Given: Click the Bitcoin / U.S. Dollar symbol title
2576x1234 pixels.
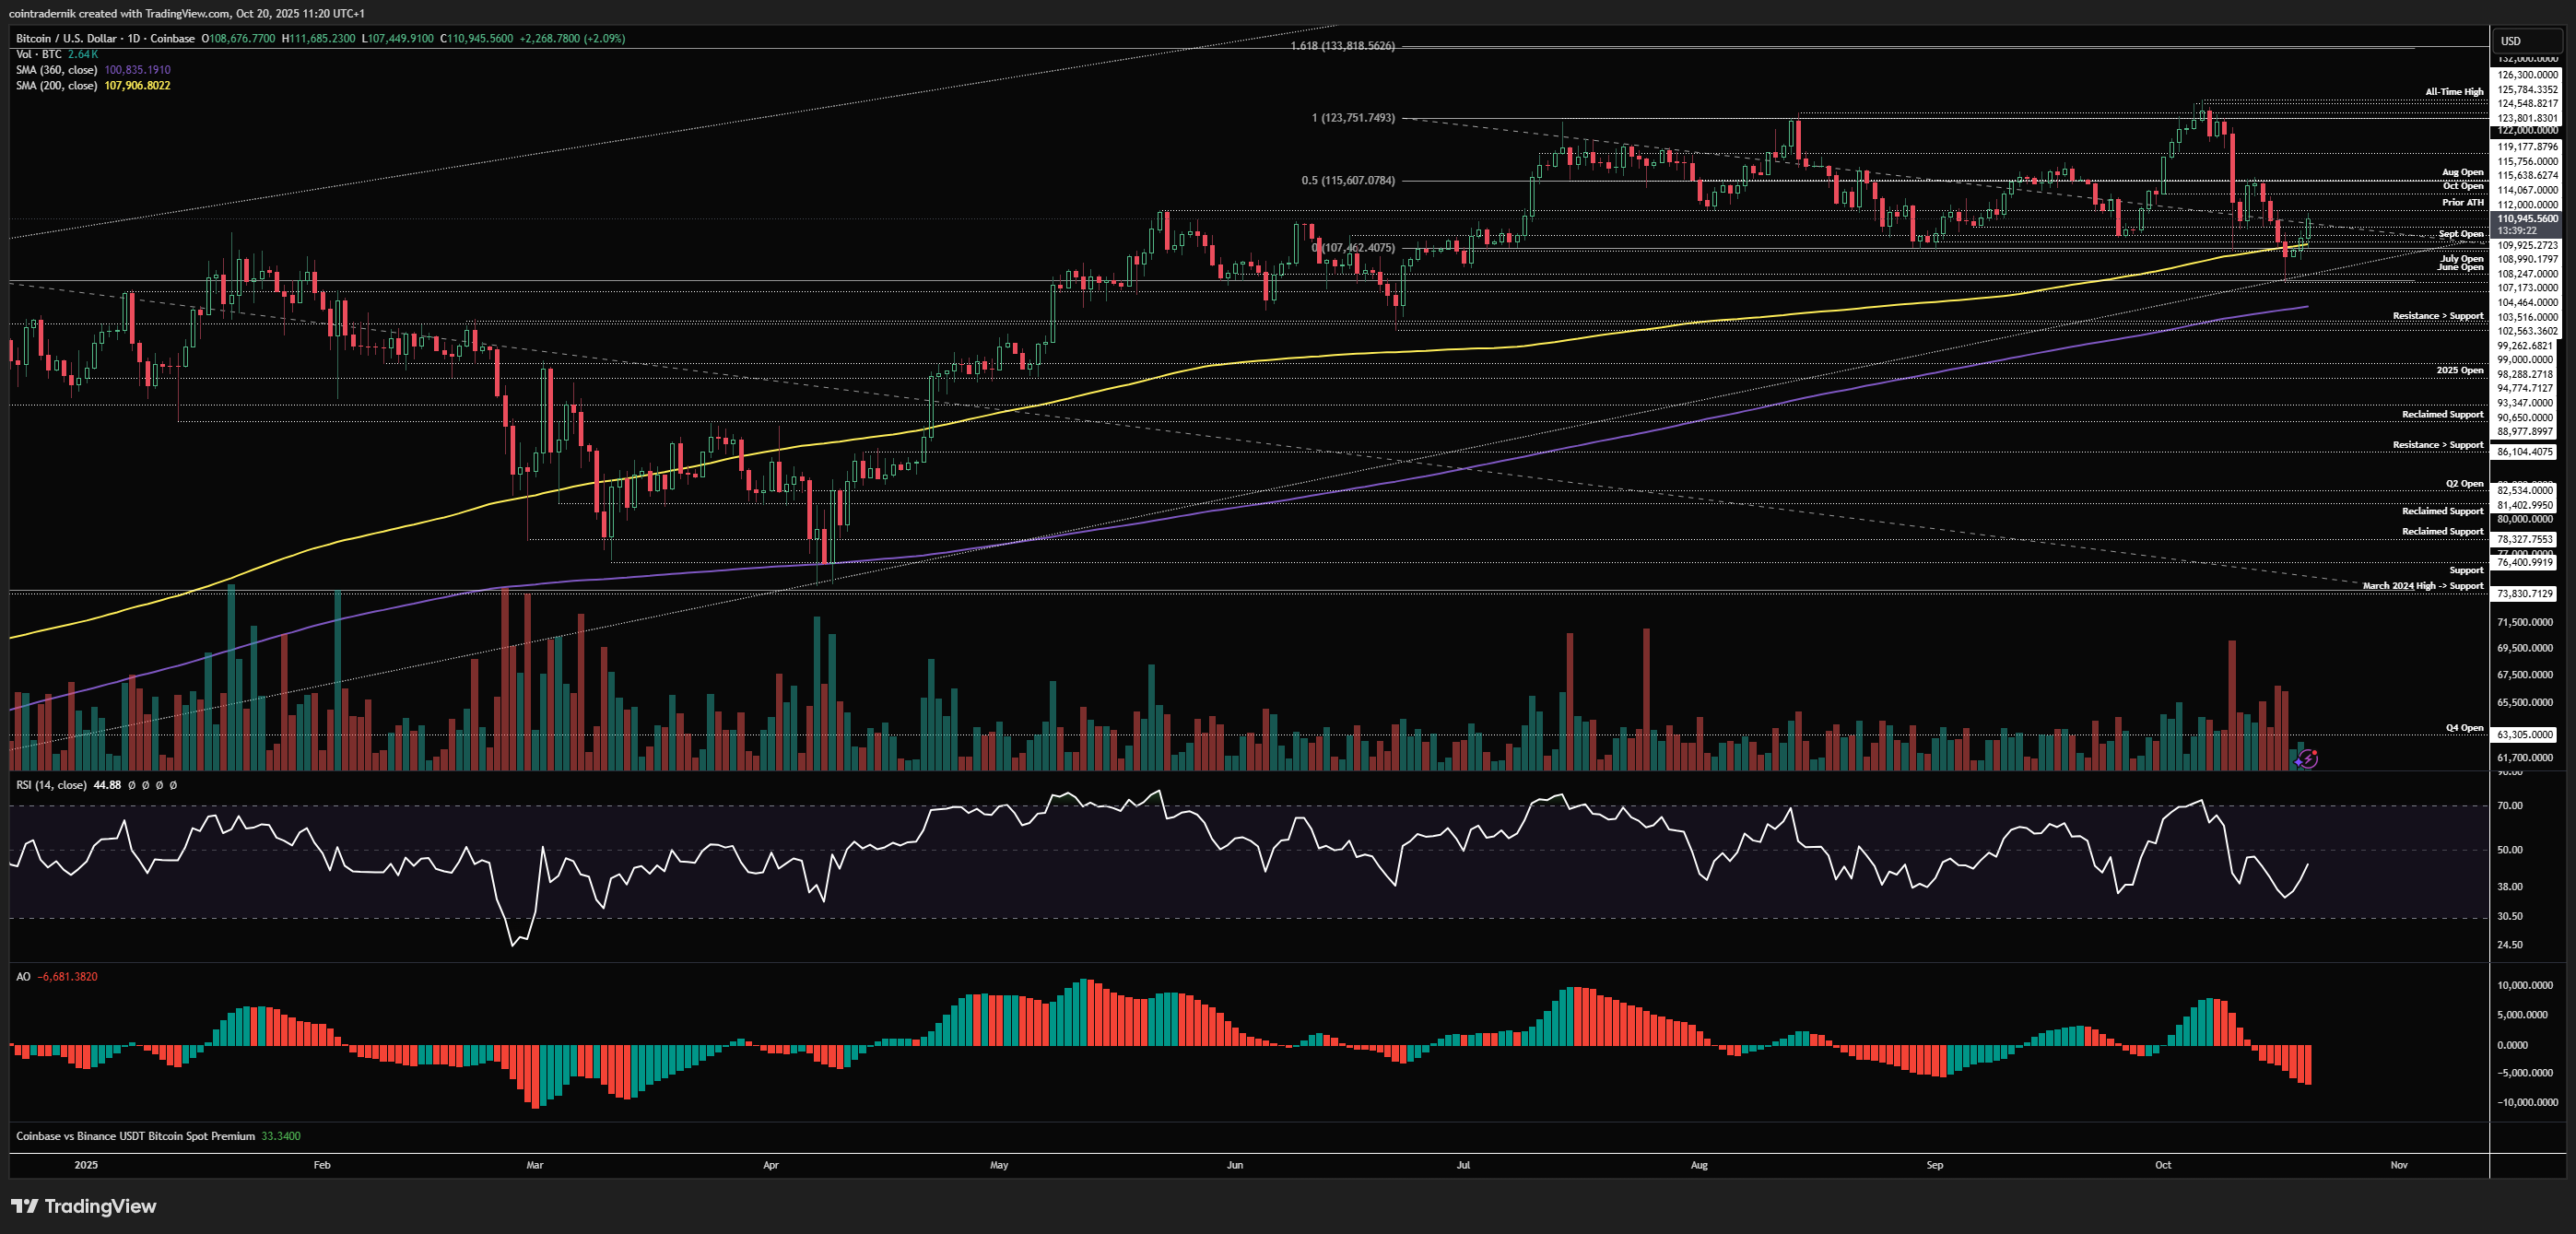Looking at the screenshot, I should (x=66, y=39).
